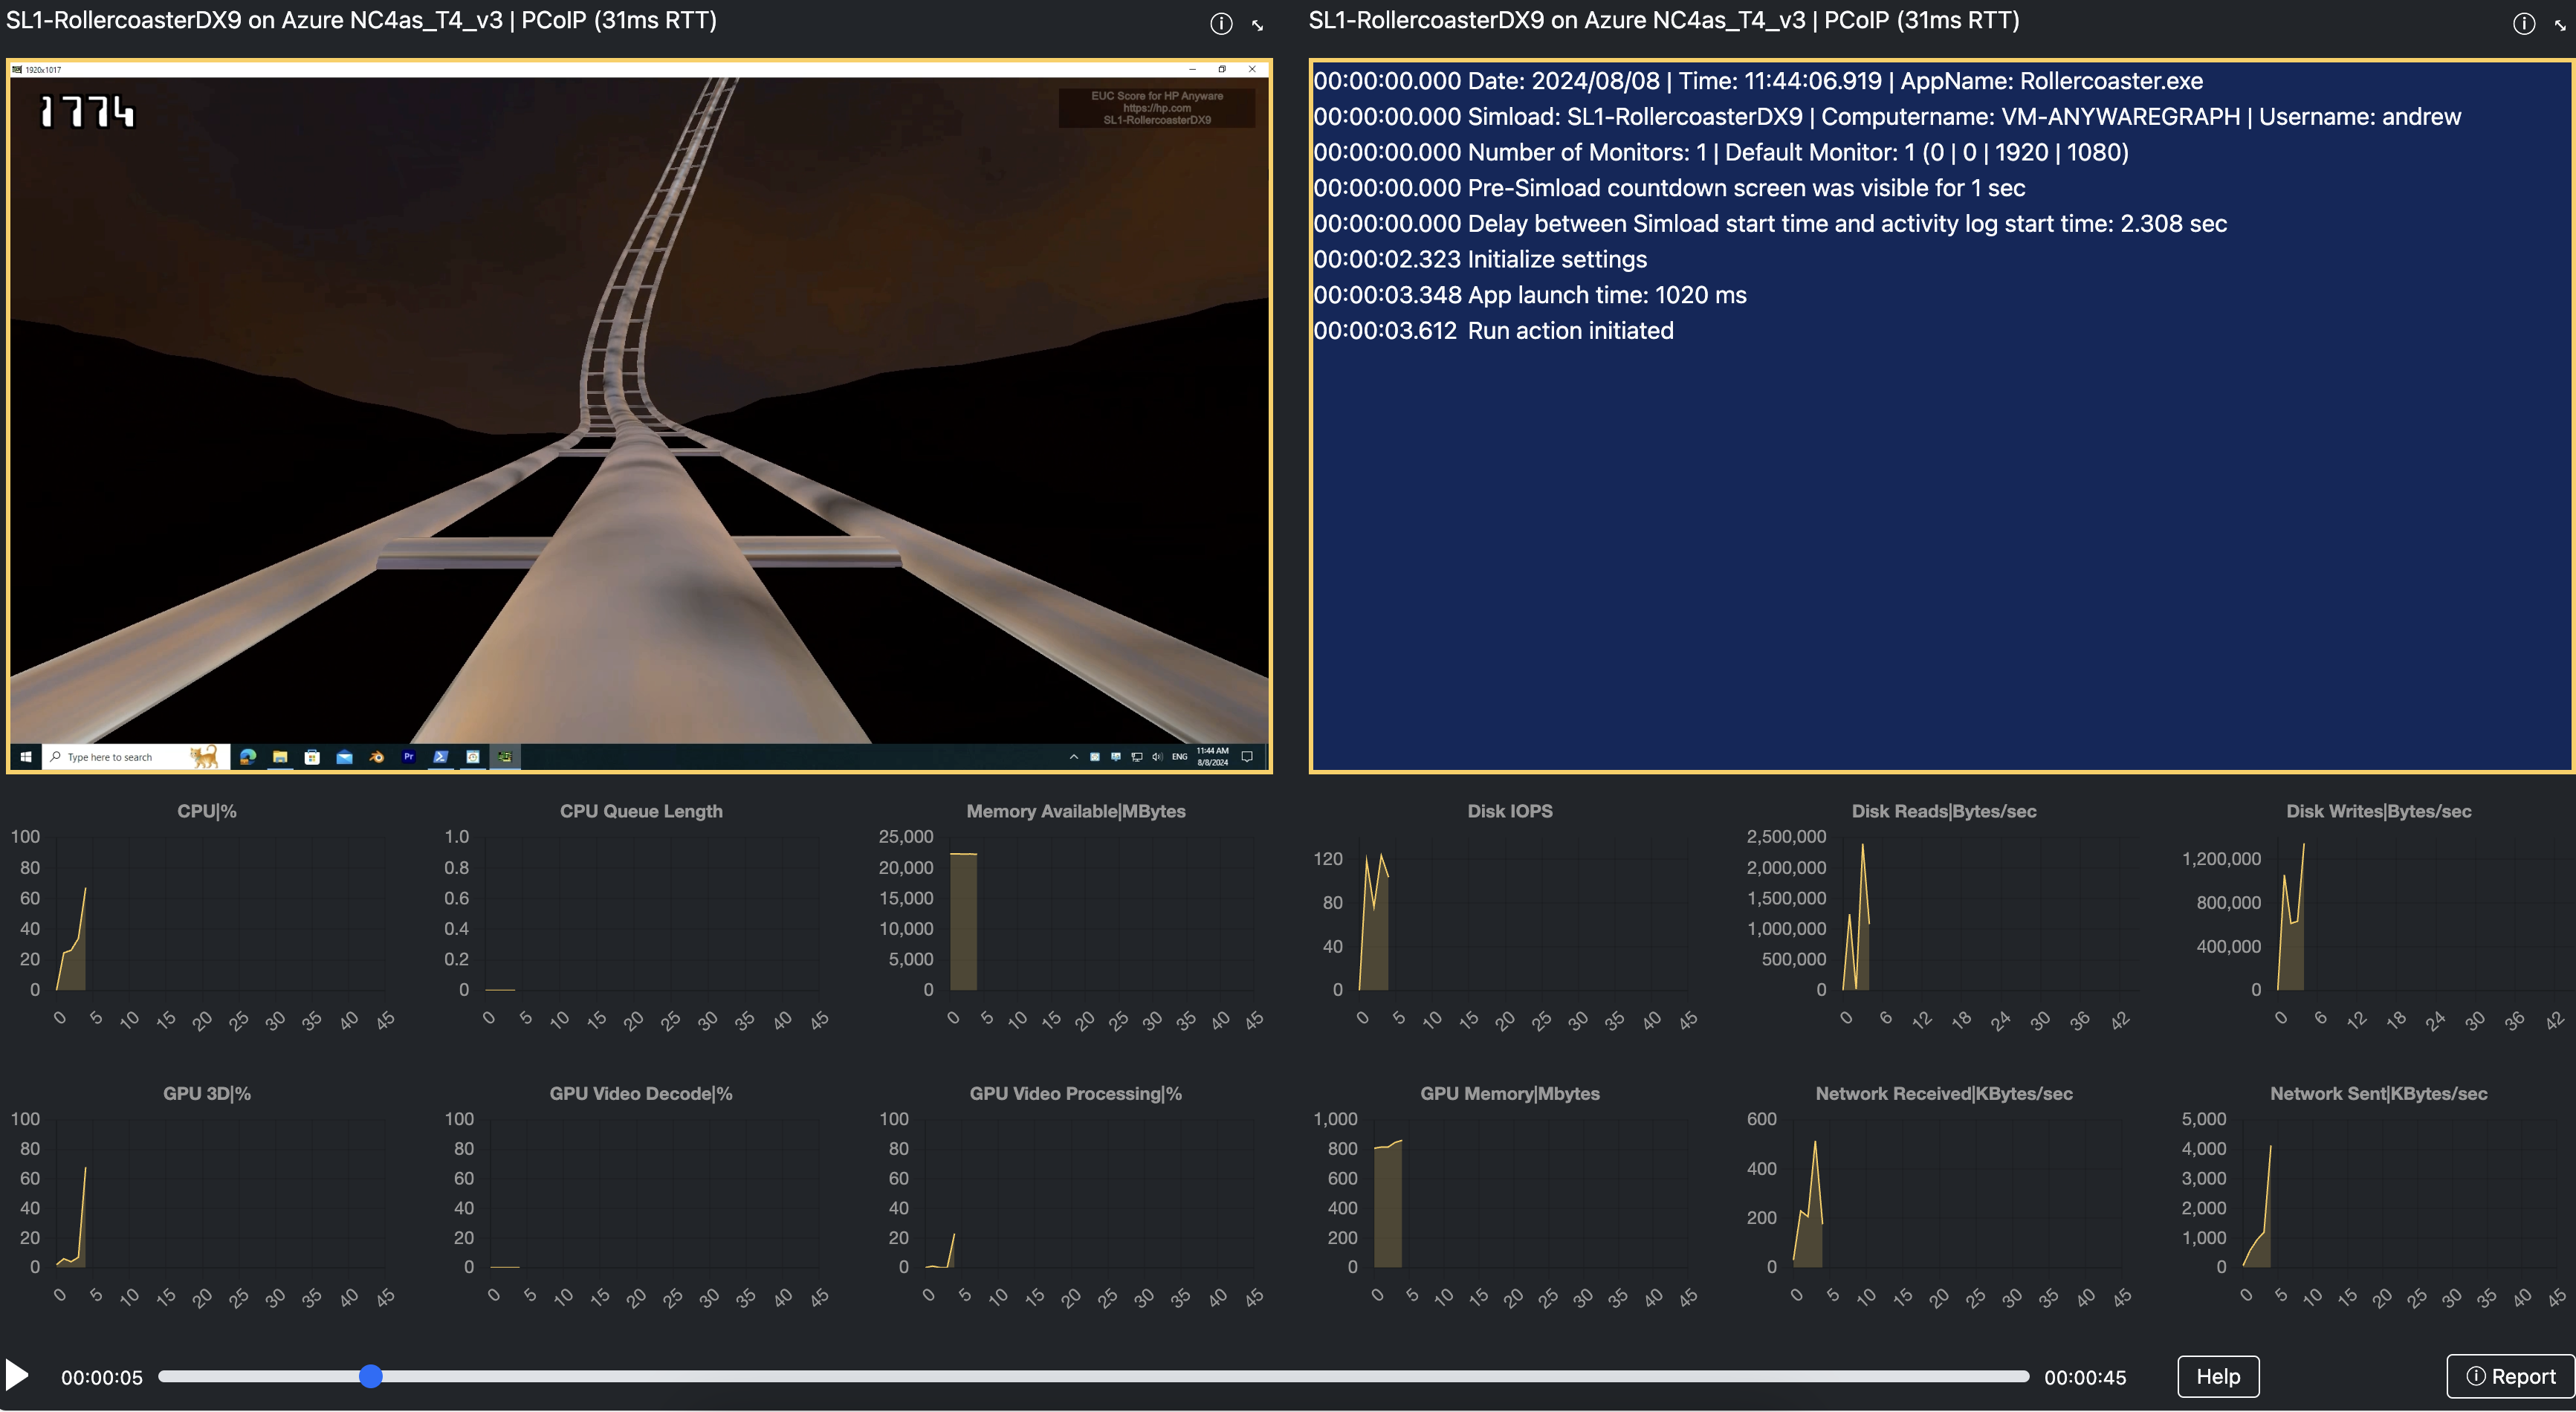
Task: Click the CPU|% chart
Action: click(206, 918)
